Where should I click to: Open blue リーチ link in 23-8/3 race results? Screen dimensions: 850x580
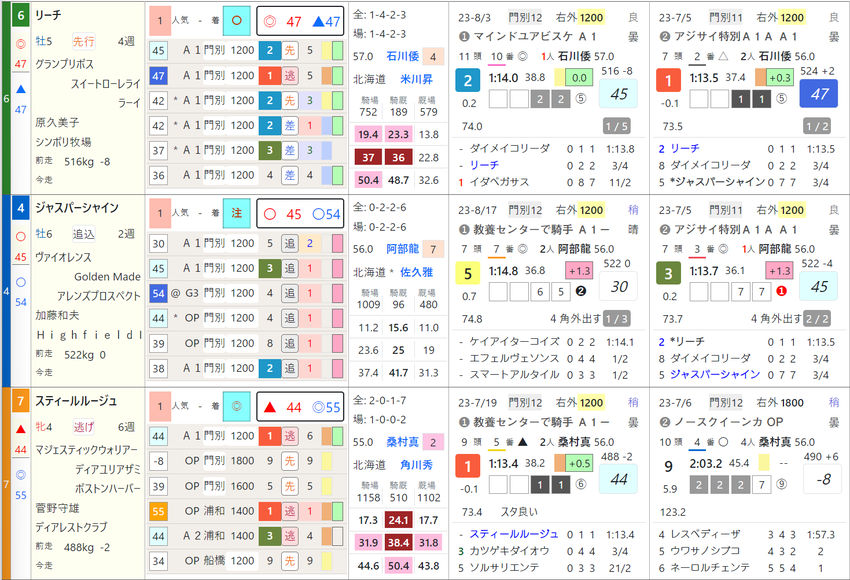click(x=484, y=165)
